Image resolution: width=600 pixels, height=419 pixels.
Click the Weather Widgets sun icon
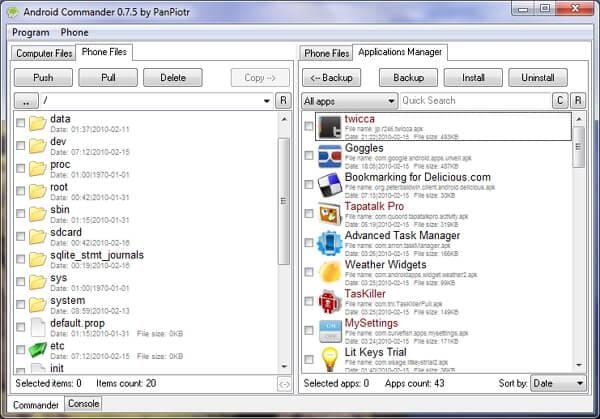click(x=329, y=272)
